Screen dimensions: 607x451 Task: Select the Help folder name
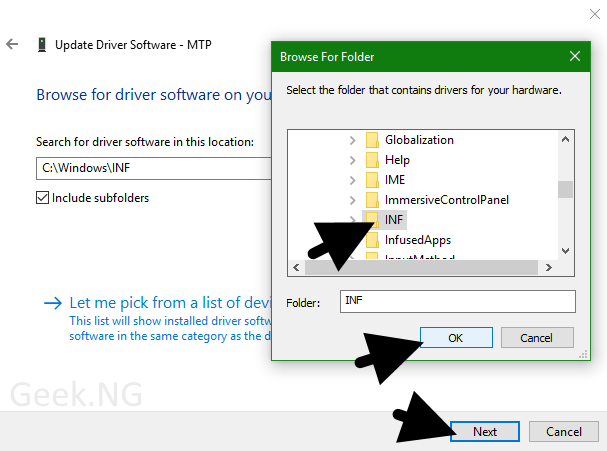click(x=397, y=160)
